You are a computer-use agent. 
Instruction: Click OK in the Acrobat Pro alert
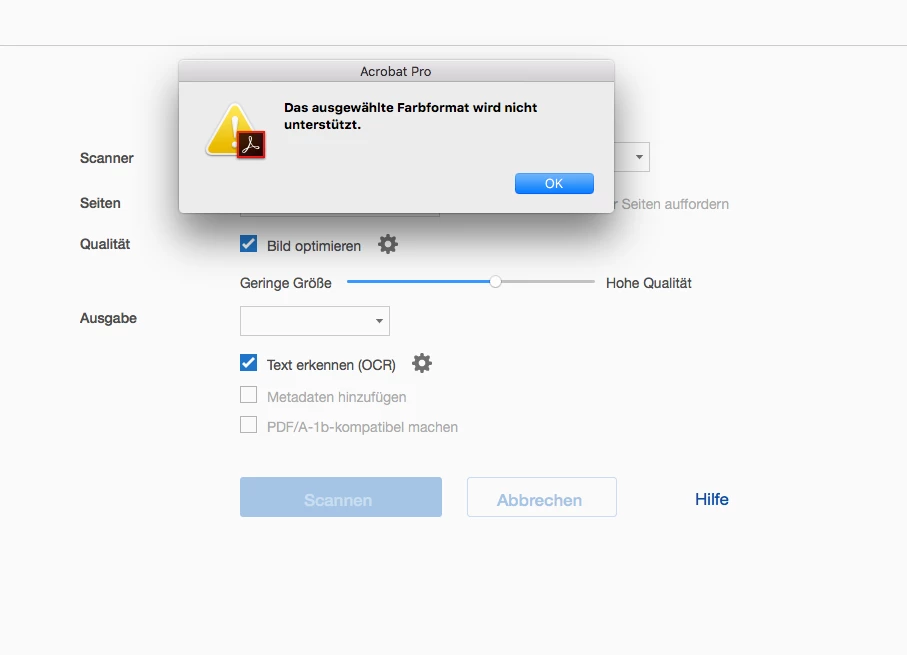(x=554, y=183)
